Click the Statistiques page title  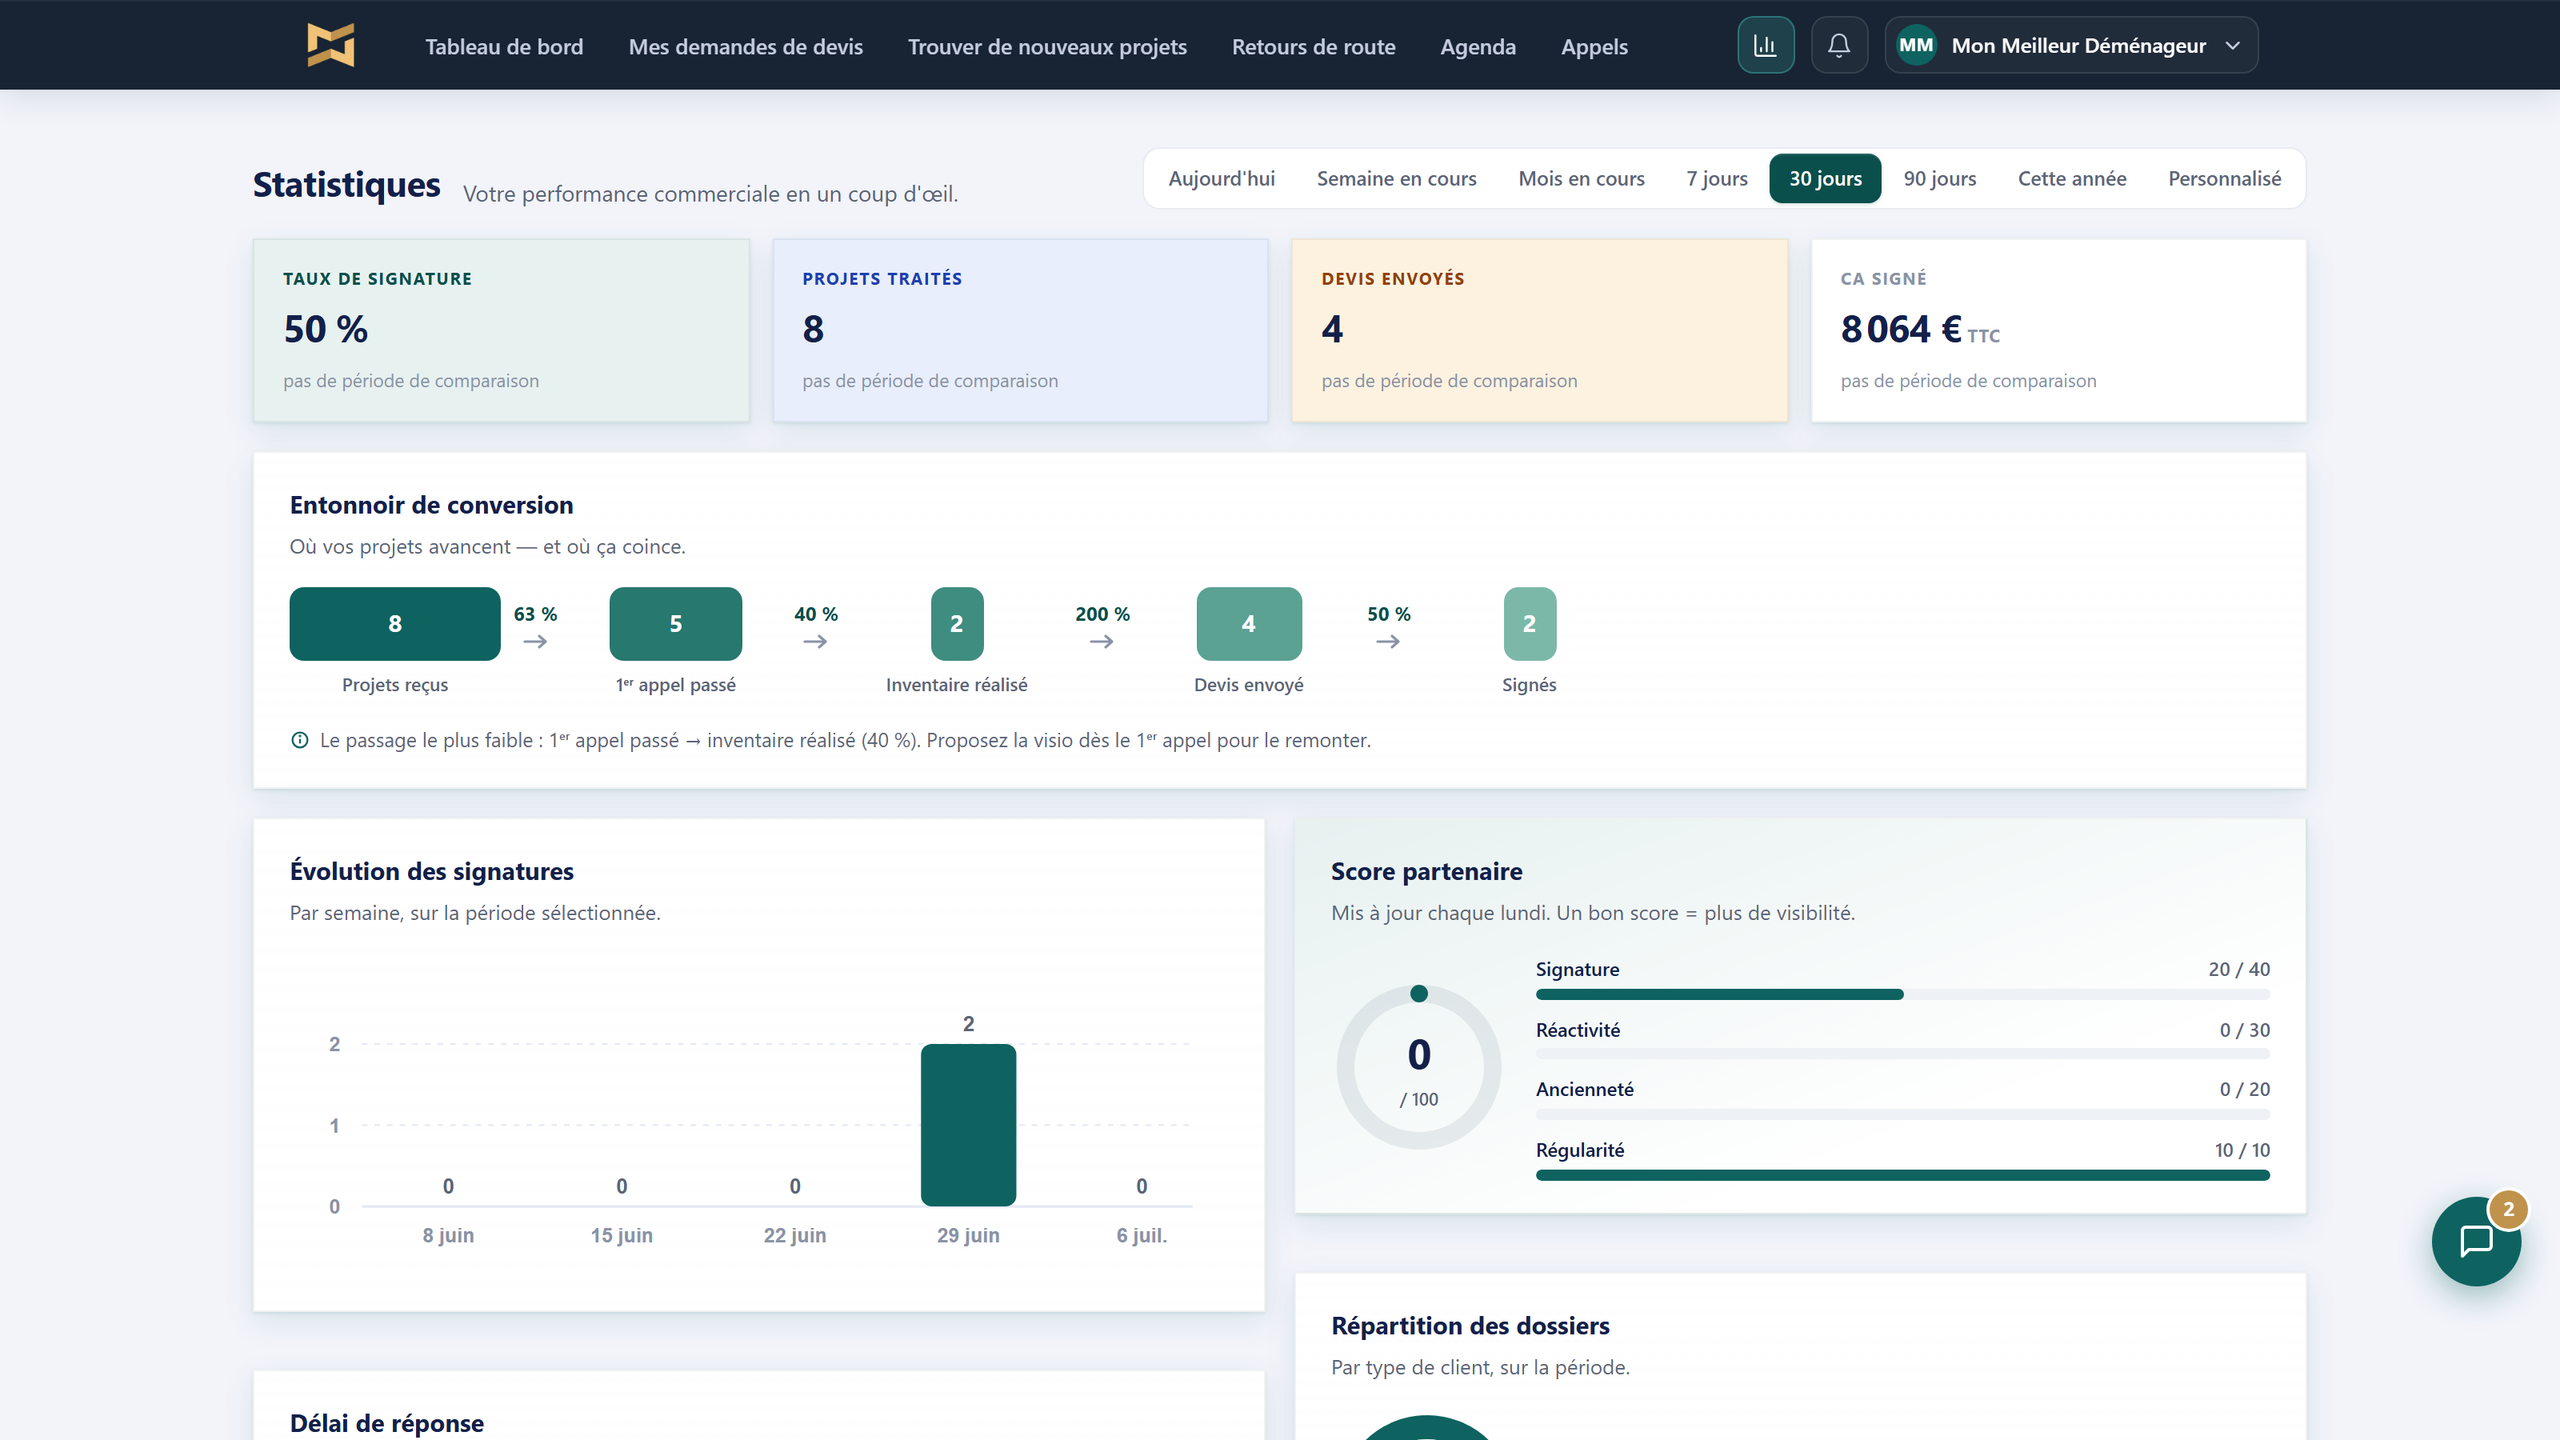tap(346, 185)
